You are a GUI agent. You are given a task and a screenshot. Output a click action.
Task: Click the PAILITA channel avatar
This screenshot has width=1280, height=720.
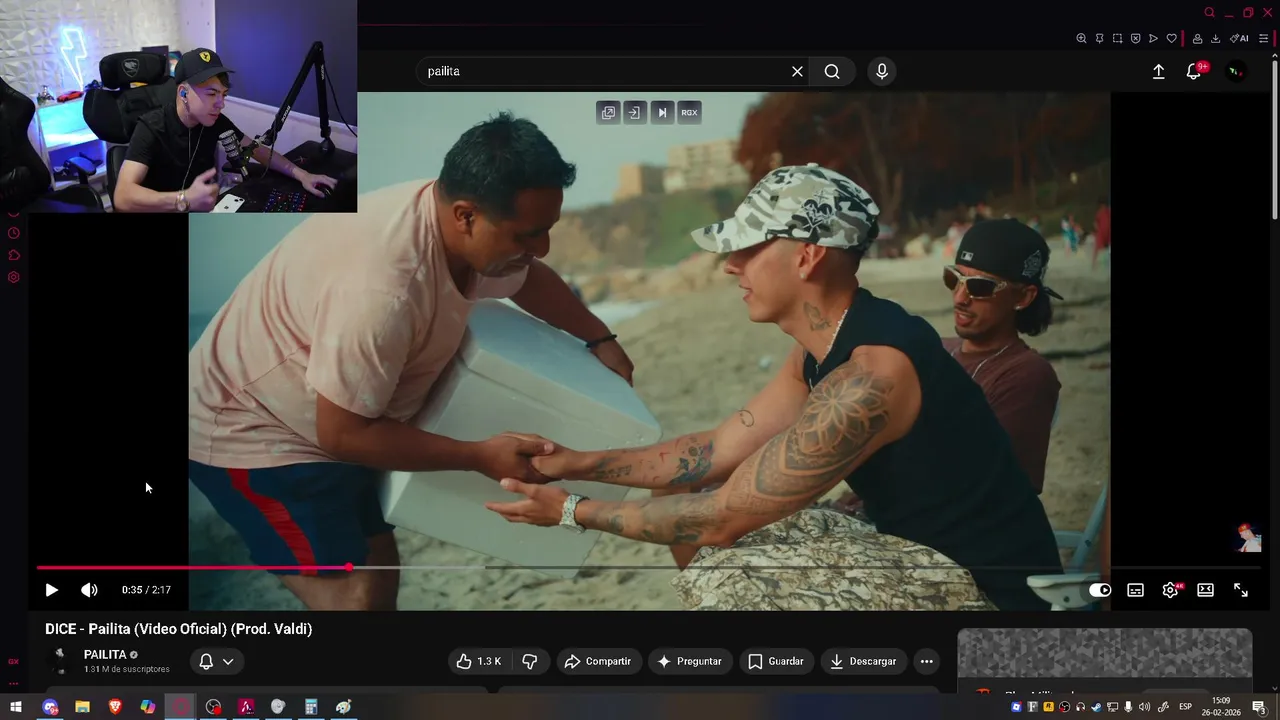60,661
